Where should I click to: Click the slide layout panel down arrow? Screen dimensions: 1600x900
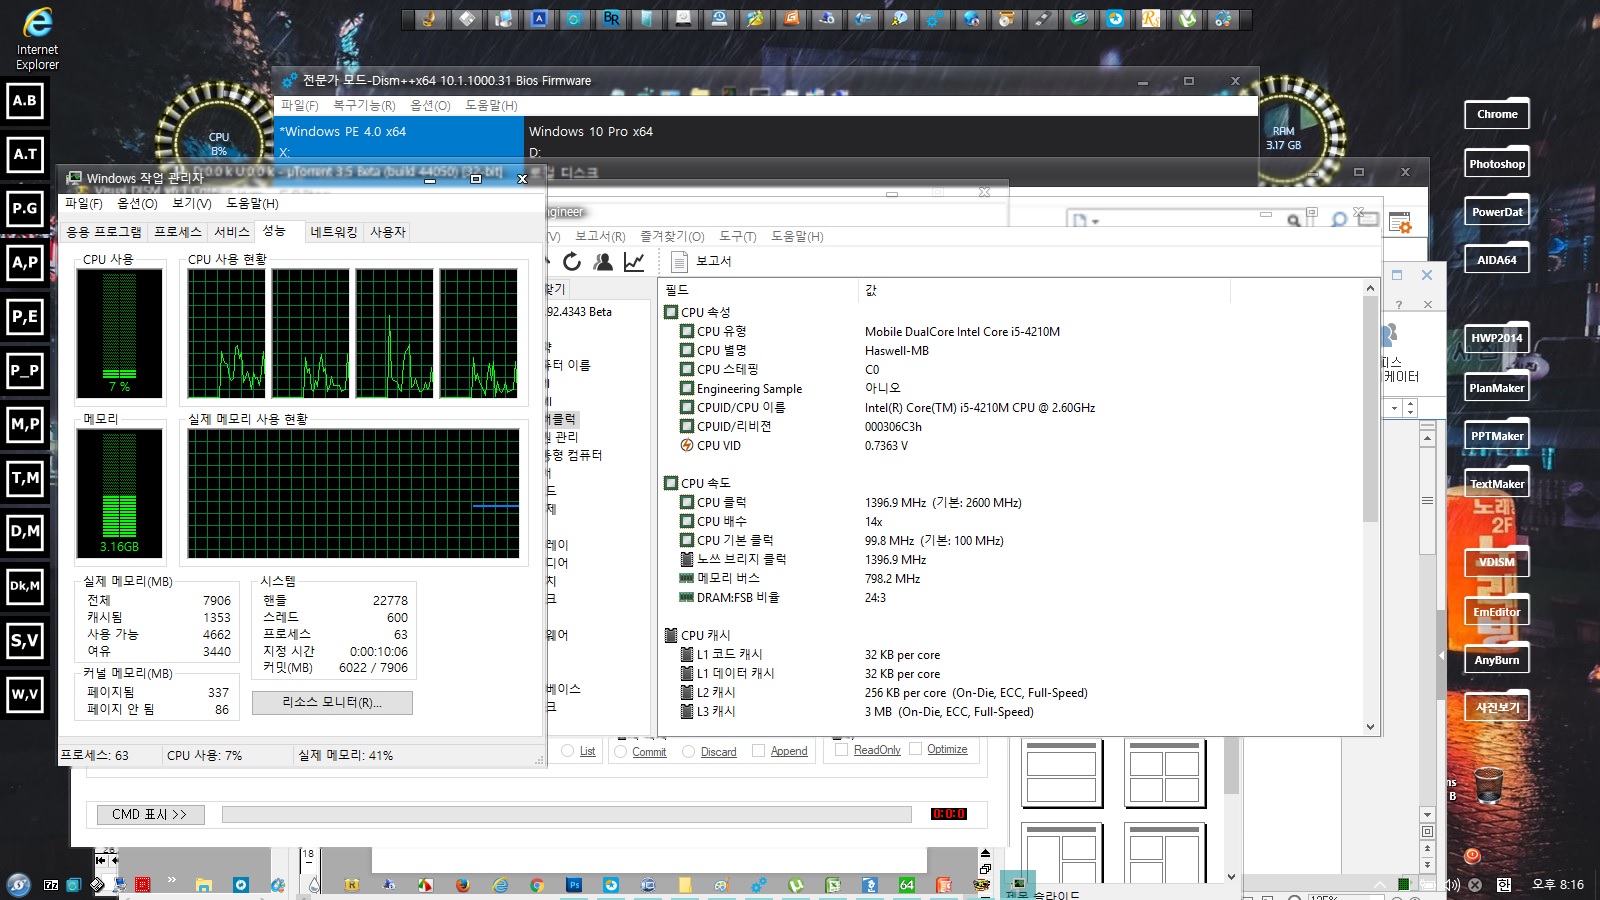click(x=1231, y=877)
